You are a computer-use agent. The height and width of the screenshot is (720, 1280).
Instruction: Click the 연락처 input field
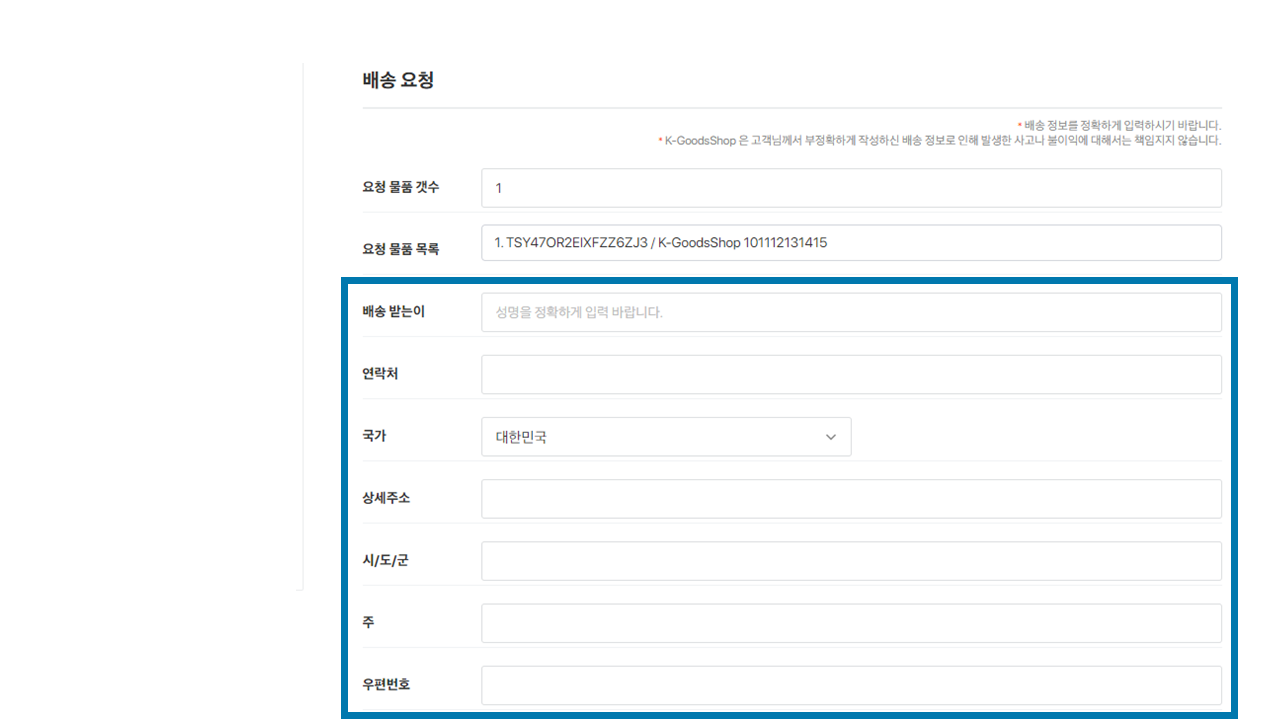pyautogui.click(x=850, y=374)
